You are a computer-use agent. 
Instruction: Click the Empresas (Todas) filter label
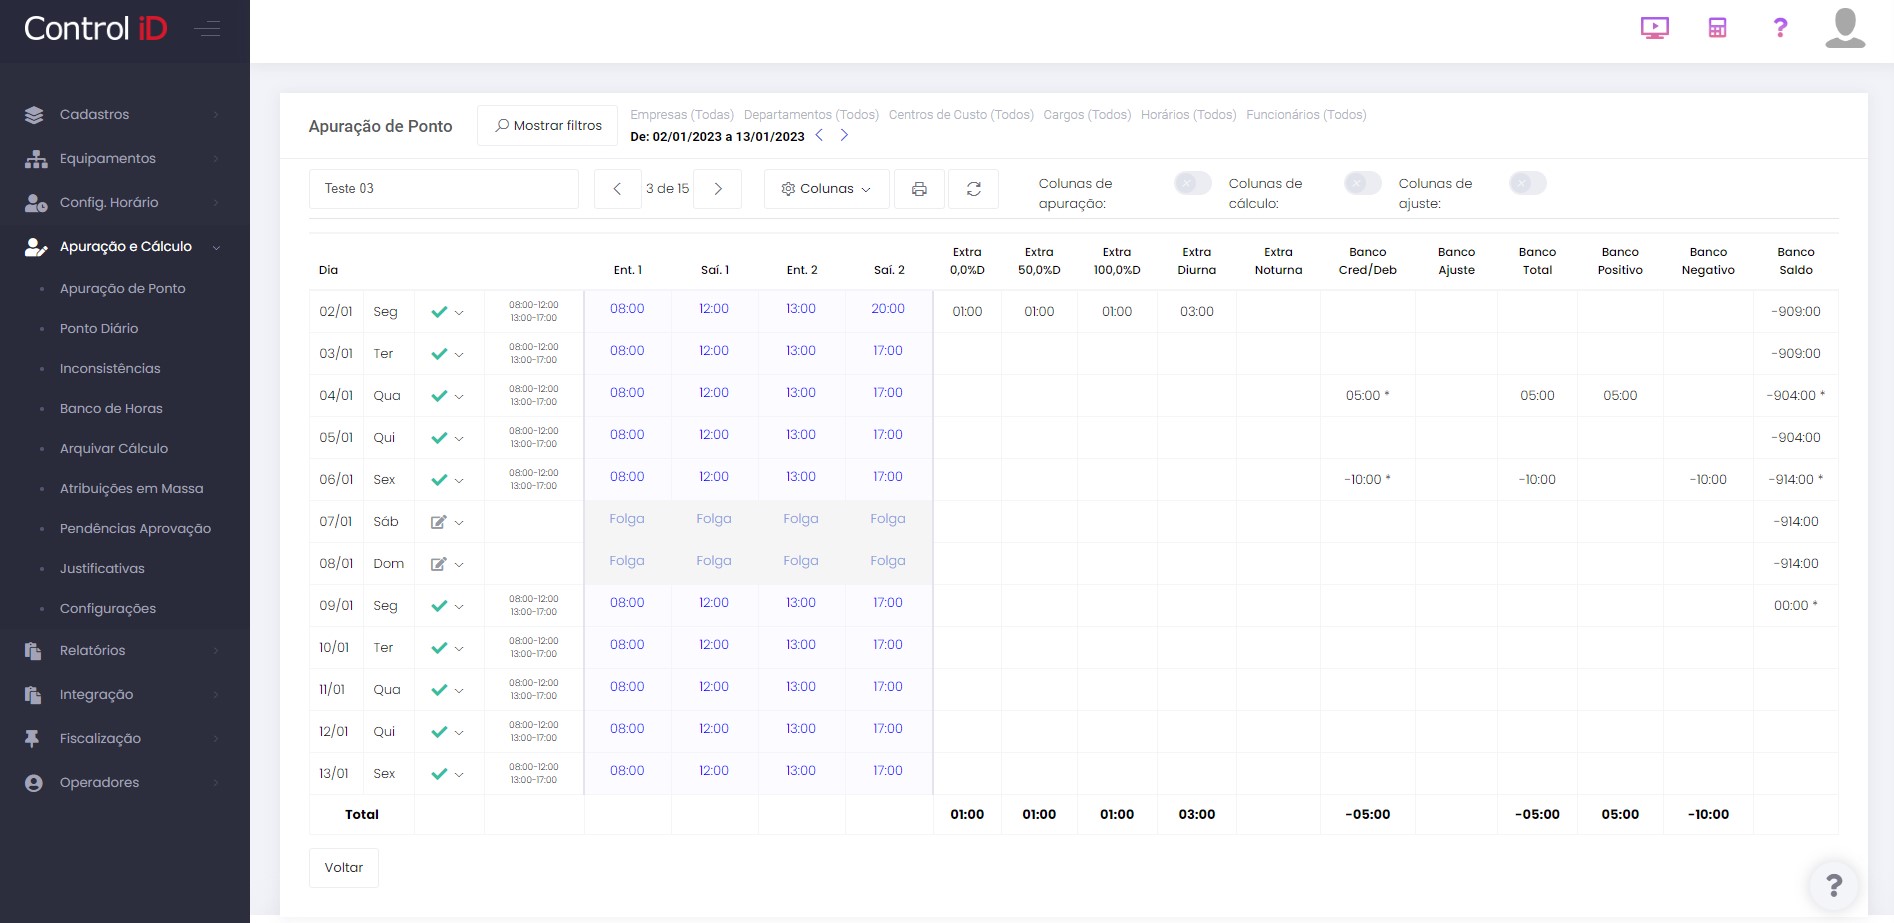[x=682, y=115]
